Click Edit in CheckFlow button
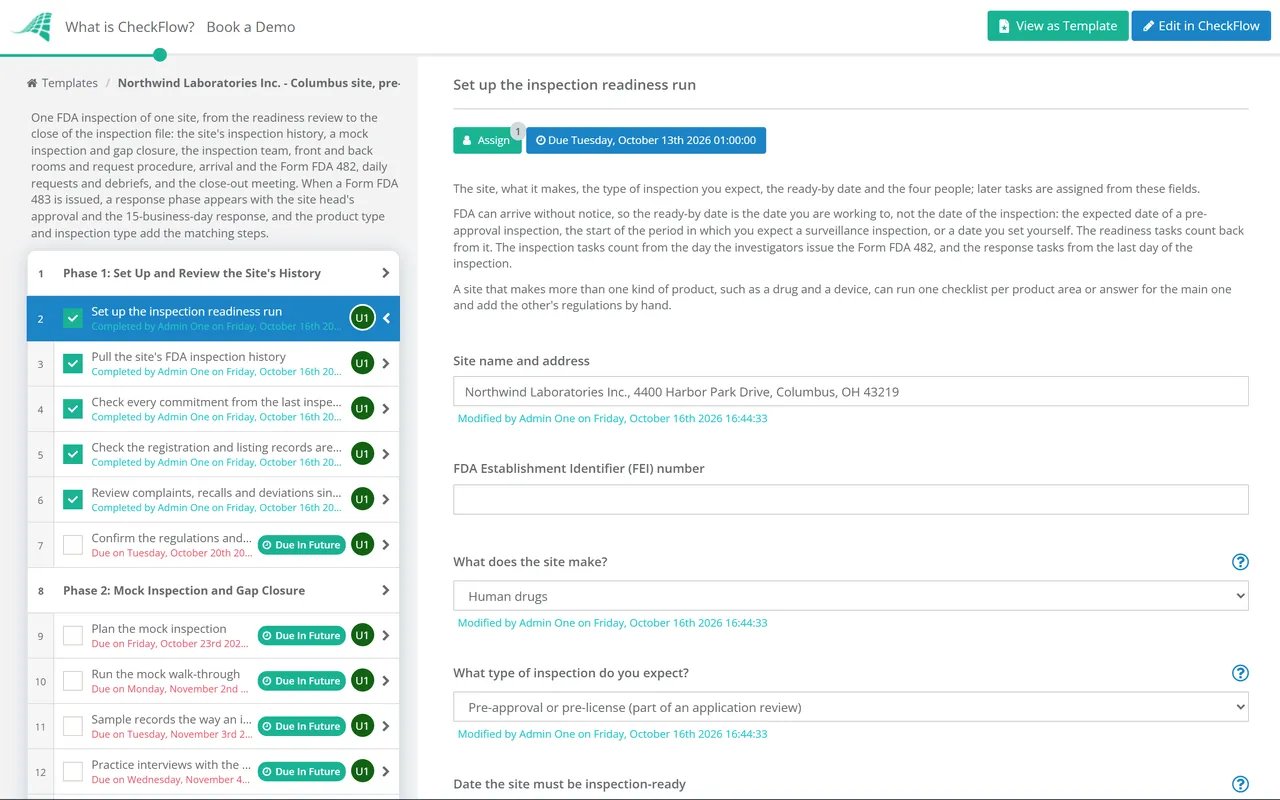 tap(1201, 26)
